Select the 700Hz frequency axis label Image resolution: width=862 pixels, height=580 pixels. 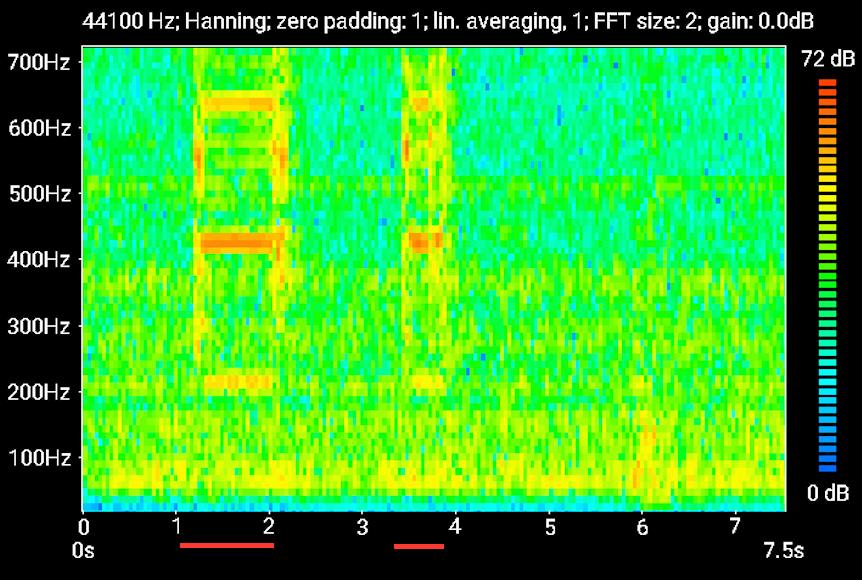click(39, 62)
